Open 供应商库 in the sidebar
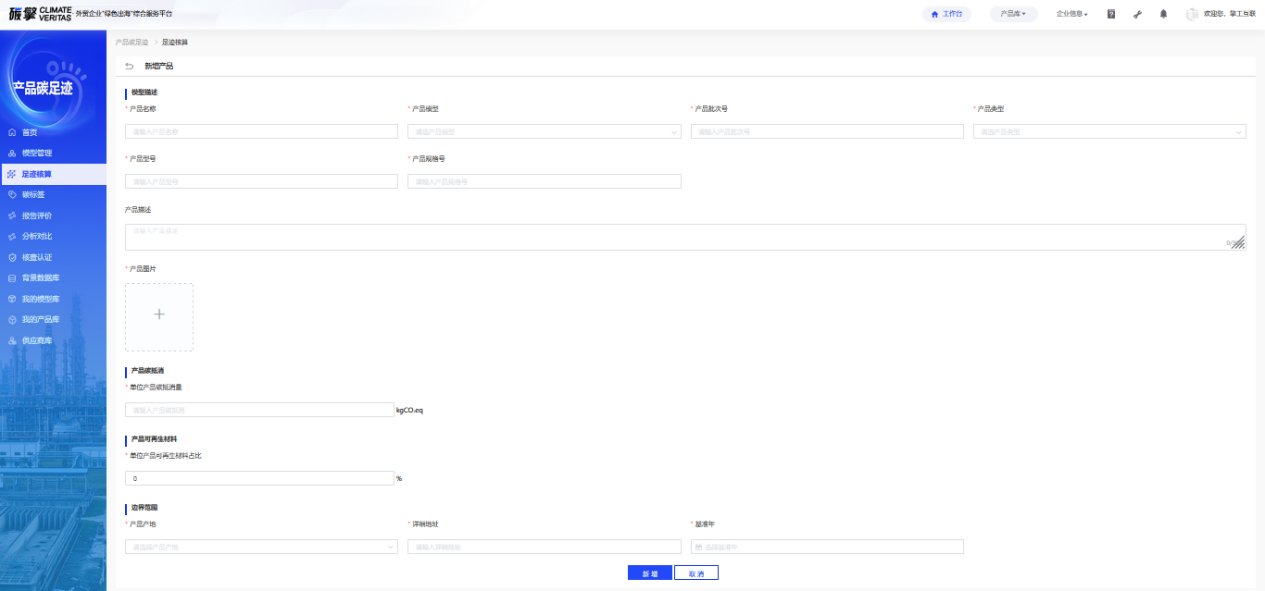Viewport: 1265px width, 591px height. [x=37, y=341]
